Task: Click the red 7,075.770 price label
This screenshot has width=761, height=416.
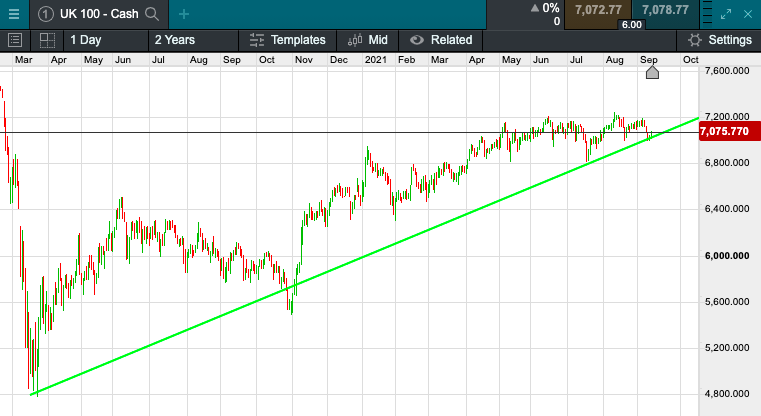Action: (724, 131)
